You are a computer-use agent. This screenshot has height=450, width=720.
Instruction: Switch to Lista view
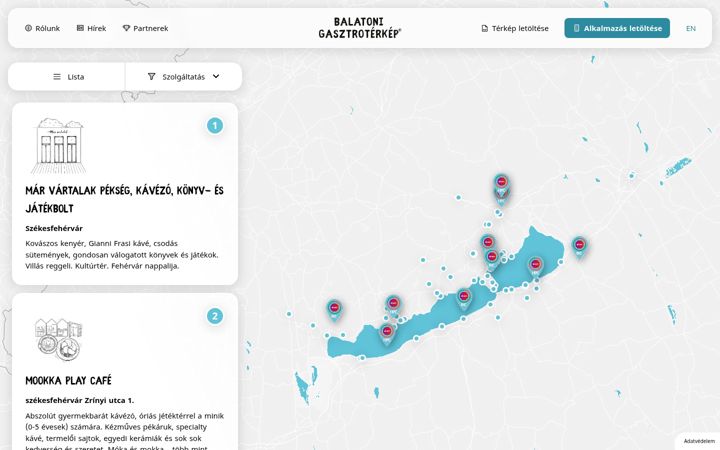pyautogui.click(x=67, y=77)
